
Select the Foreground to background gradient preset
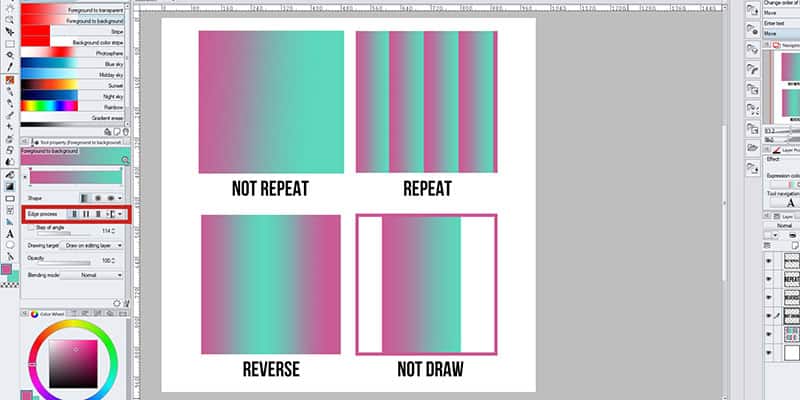click(x=72, y=20)
